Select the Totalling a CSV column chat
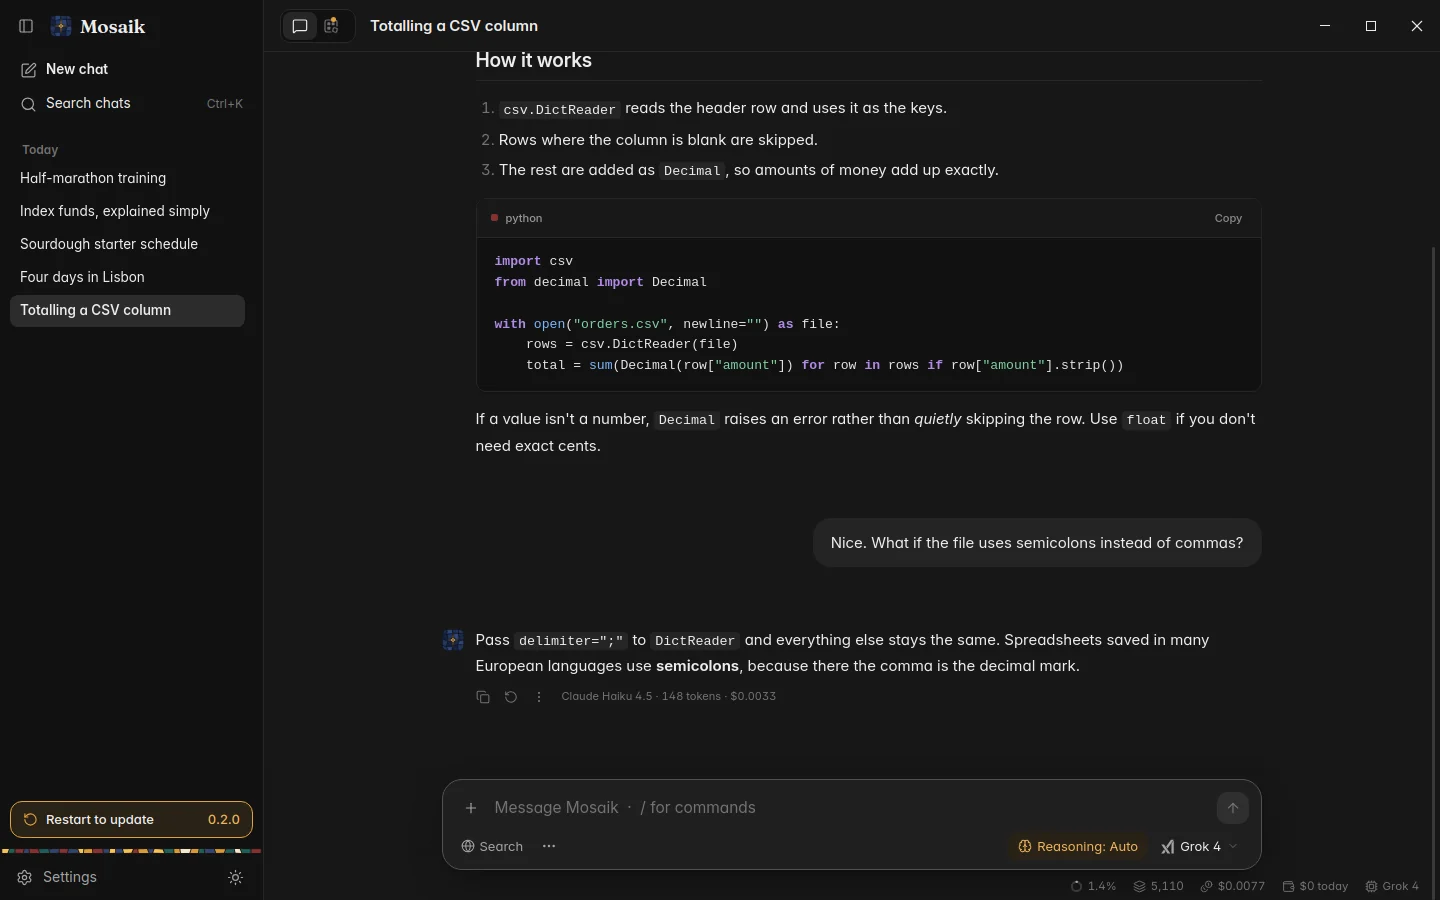 tap(127, 310)
